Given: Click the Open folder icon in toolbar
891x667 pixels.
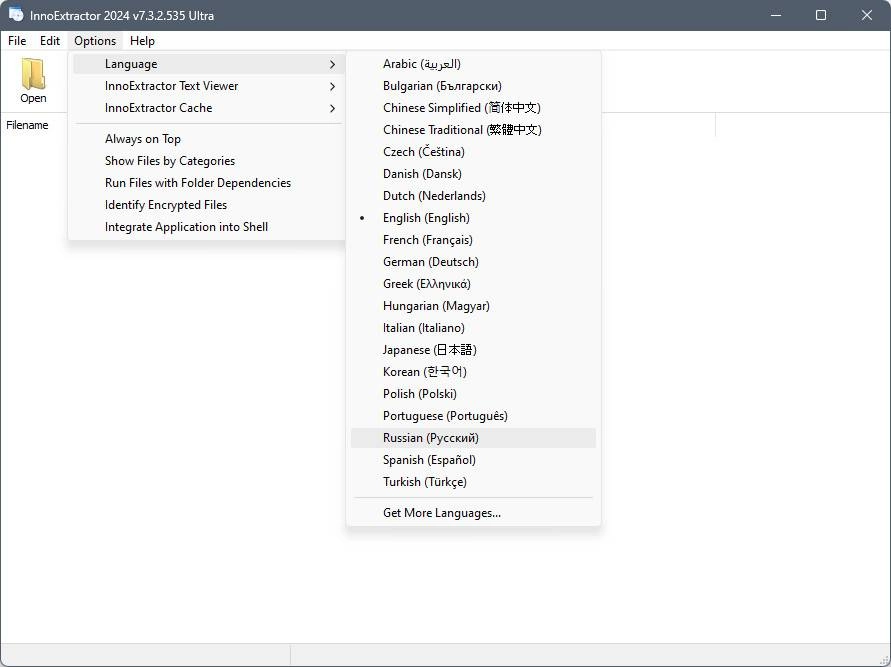Looking at the screenshot, I should tap(33, 81).
